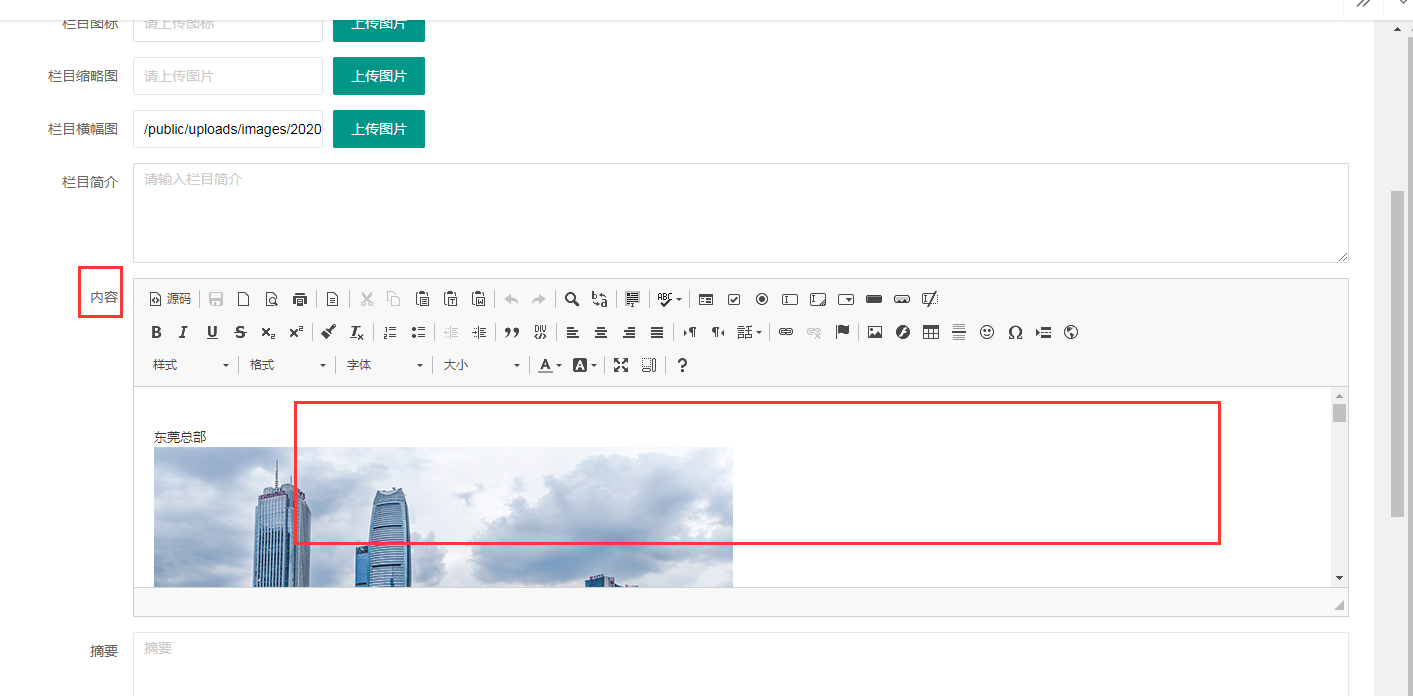The image size is (1413, 696).
Task: Toggle Block Quote formatting
Action: (x=512, y=332)
